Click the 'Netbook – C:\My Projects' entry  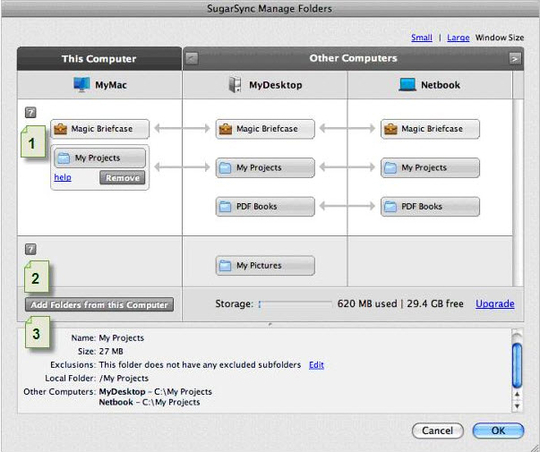point(149,402)
